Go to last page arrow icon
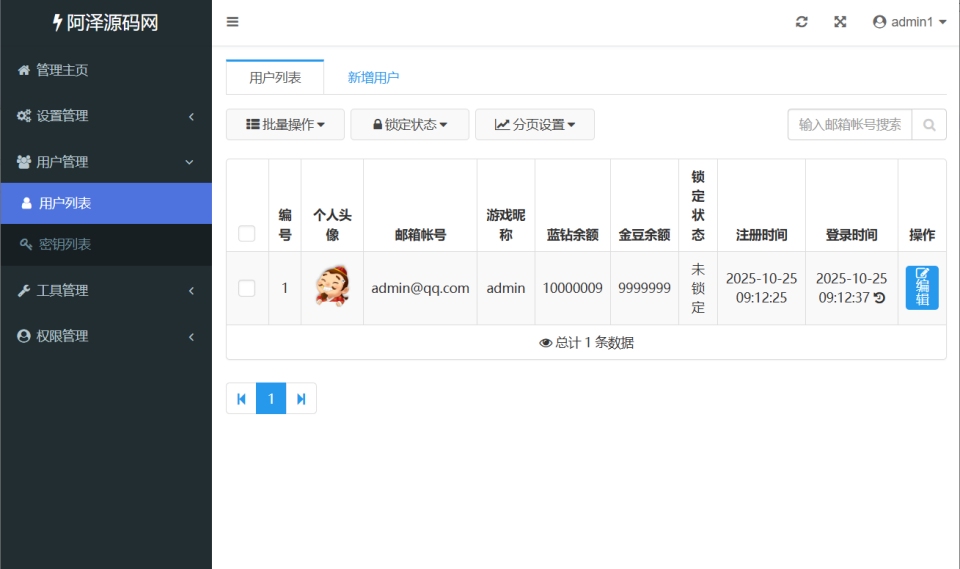960x569 pixels. 301,399
